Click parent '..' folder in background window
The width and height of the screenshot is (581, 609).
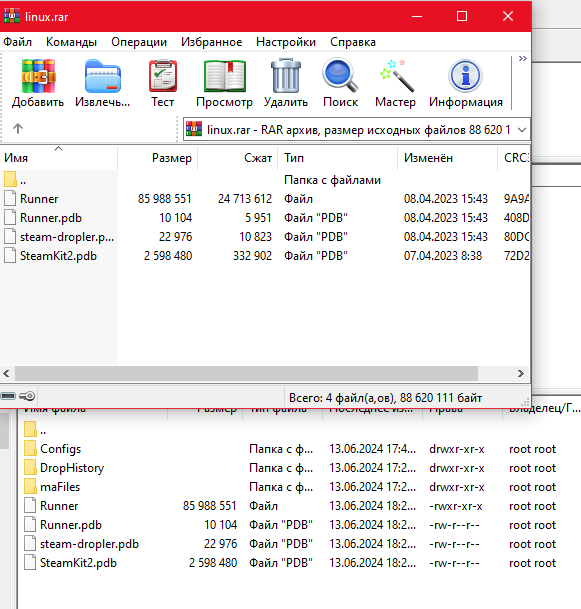35,430
